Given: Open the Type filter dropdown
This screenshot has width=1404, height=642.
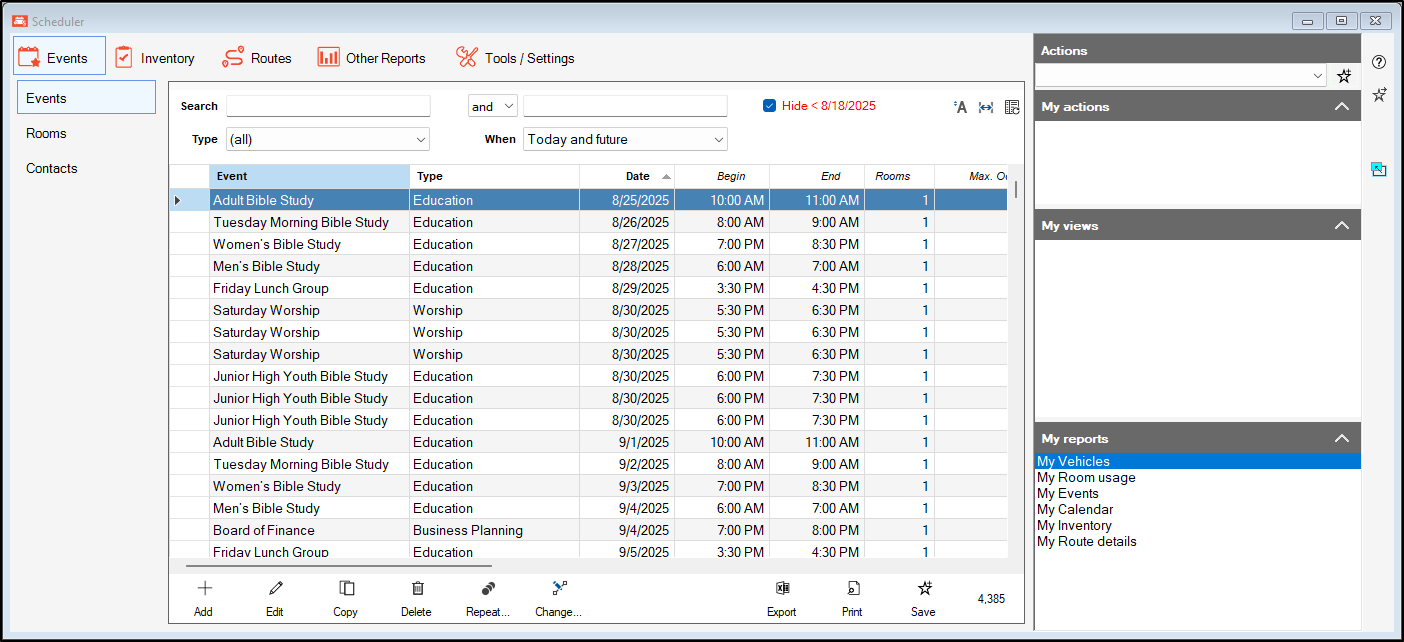Looking at the screenshot, I should [x=327, y=140].
